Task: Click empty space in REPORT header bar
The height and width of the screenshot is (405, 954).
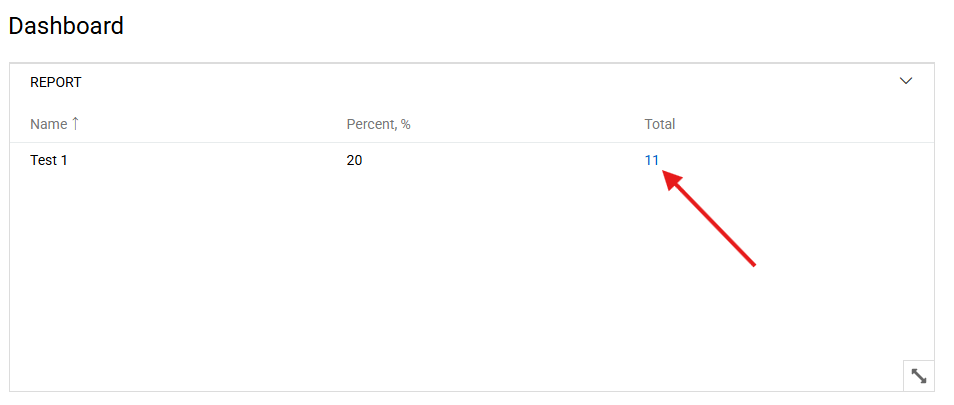Action: pyautogui.click(x=480, y=82)
